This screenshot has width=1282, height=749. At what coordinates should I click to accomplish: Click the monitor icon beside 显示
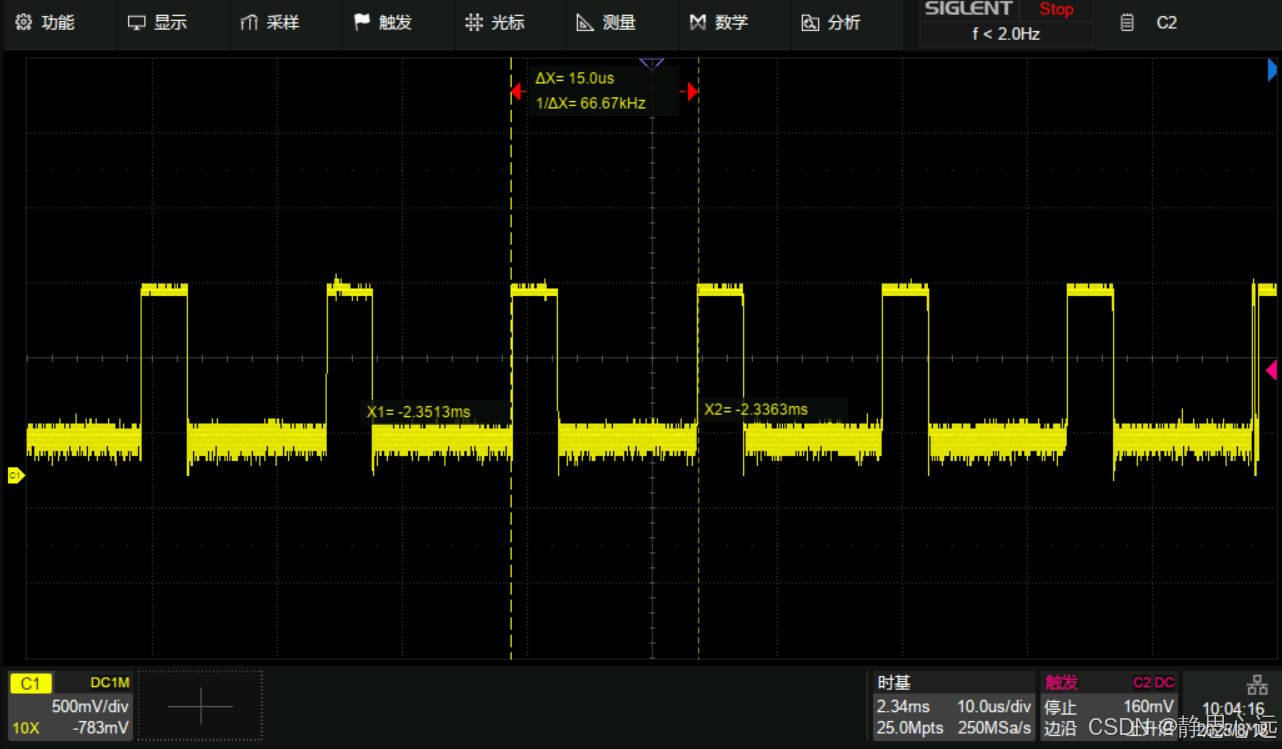click(x=136, y=22)
